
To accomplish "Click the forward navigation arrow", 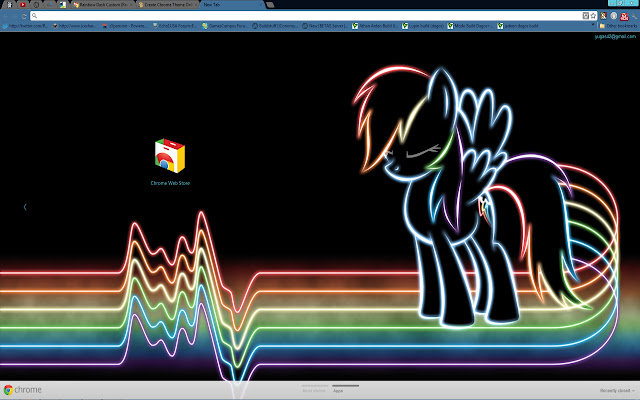I will (15, 16).
